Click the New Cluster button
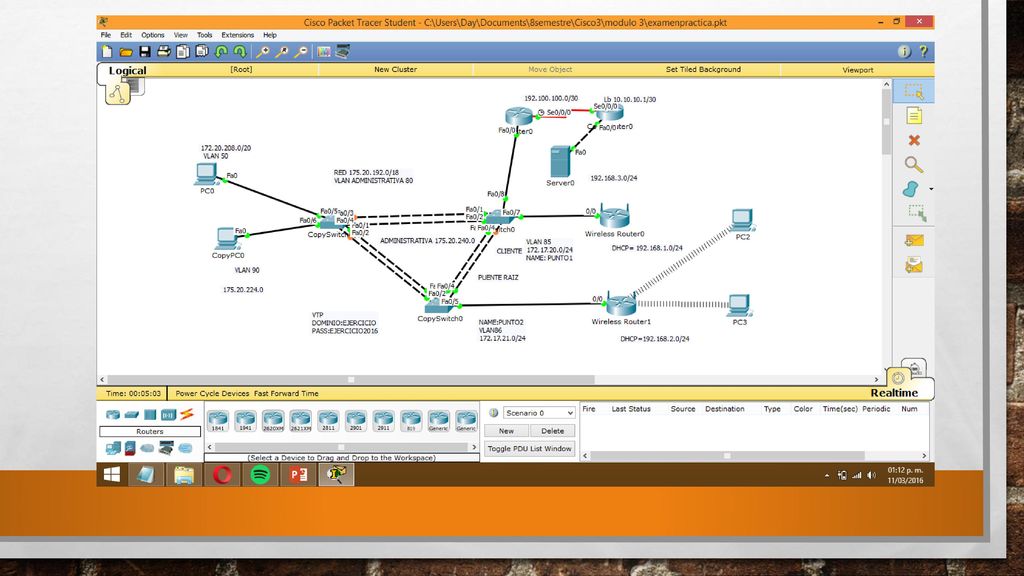The image size is (1024, 576). 395,69
